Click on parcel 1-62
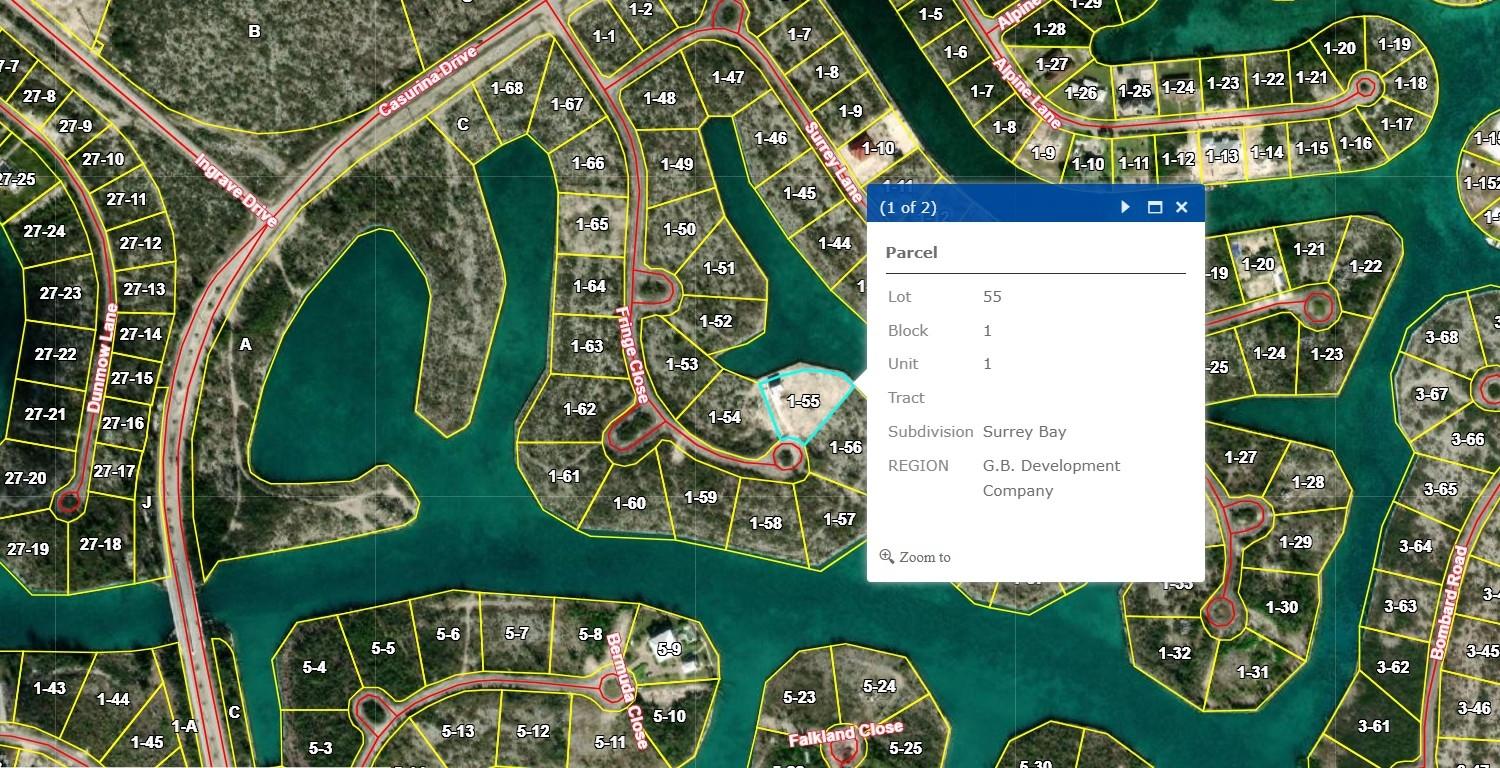This screenshot has width=1500, height=768. pyautogui.click(x=579, y=409)
